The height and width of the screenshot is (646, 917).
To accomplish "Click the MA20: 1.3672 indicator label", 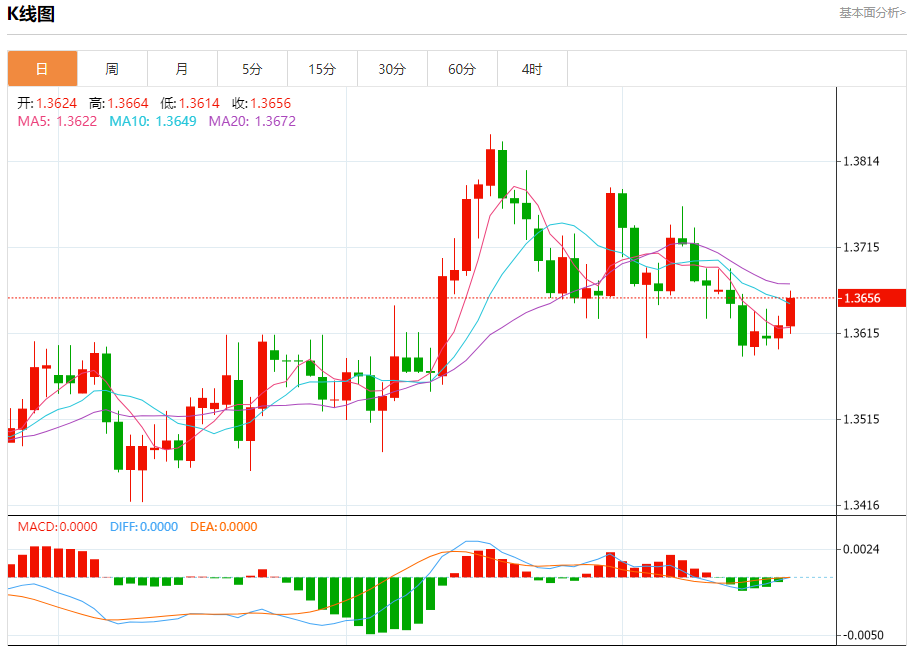I will tap(252, 121).
